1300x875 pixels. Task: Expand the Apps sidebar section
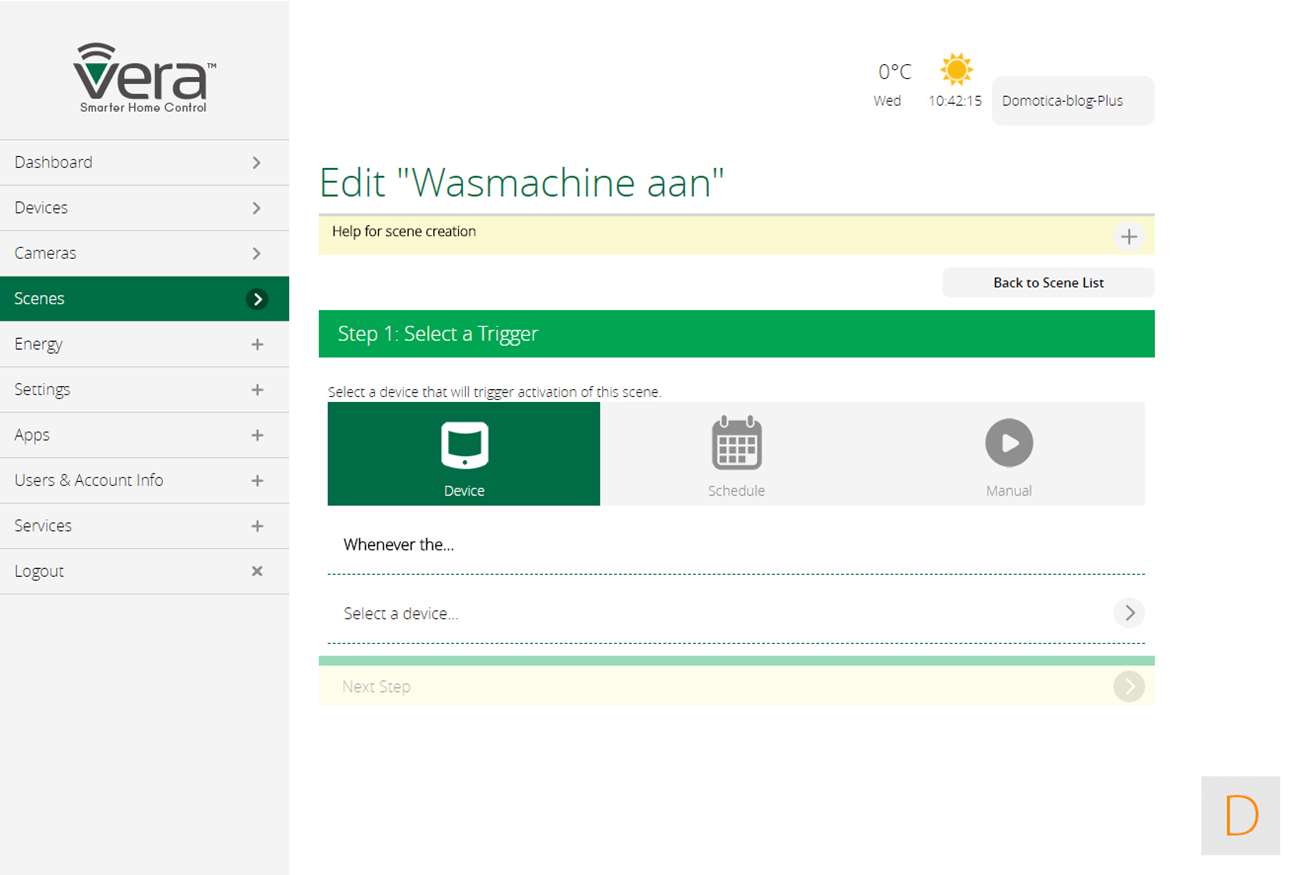[257, 435]
